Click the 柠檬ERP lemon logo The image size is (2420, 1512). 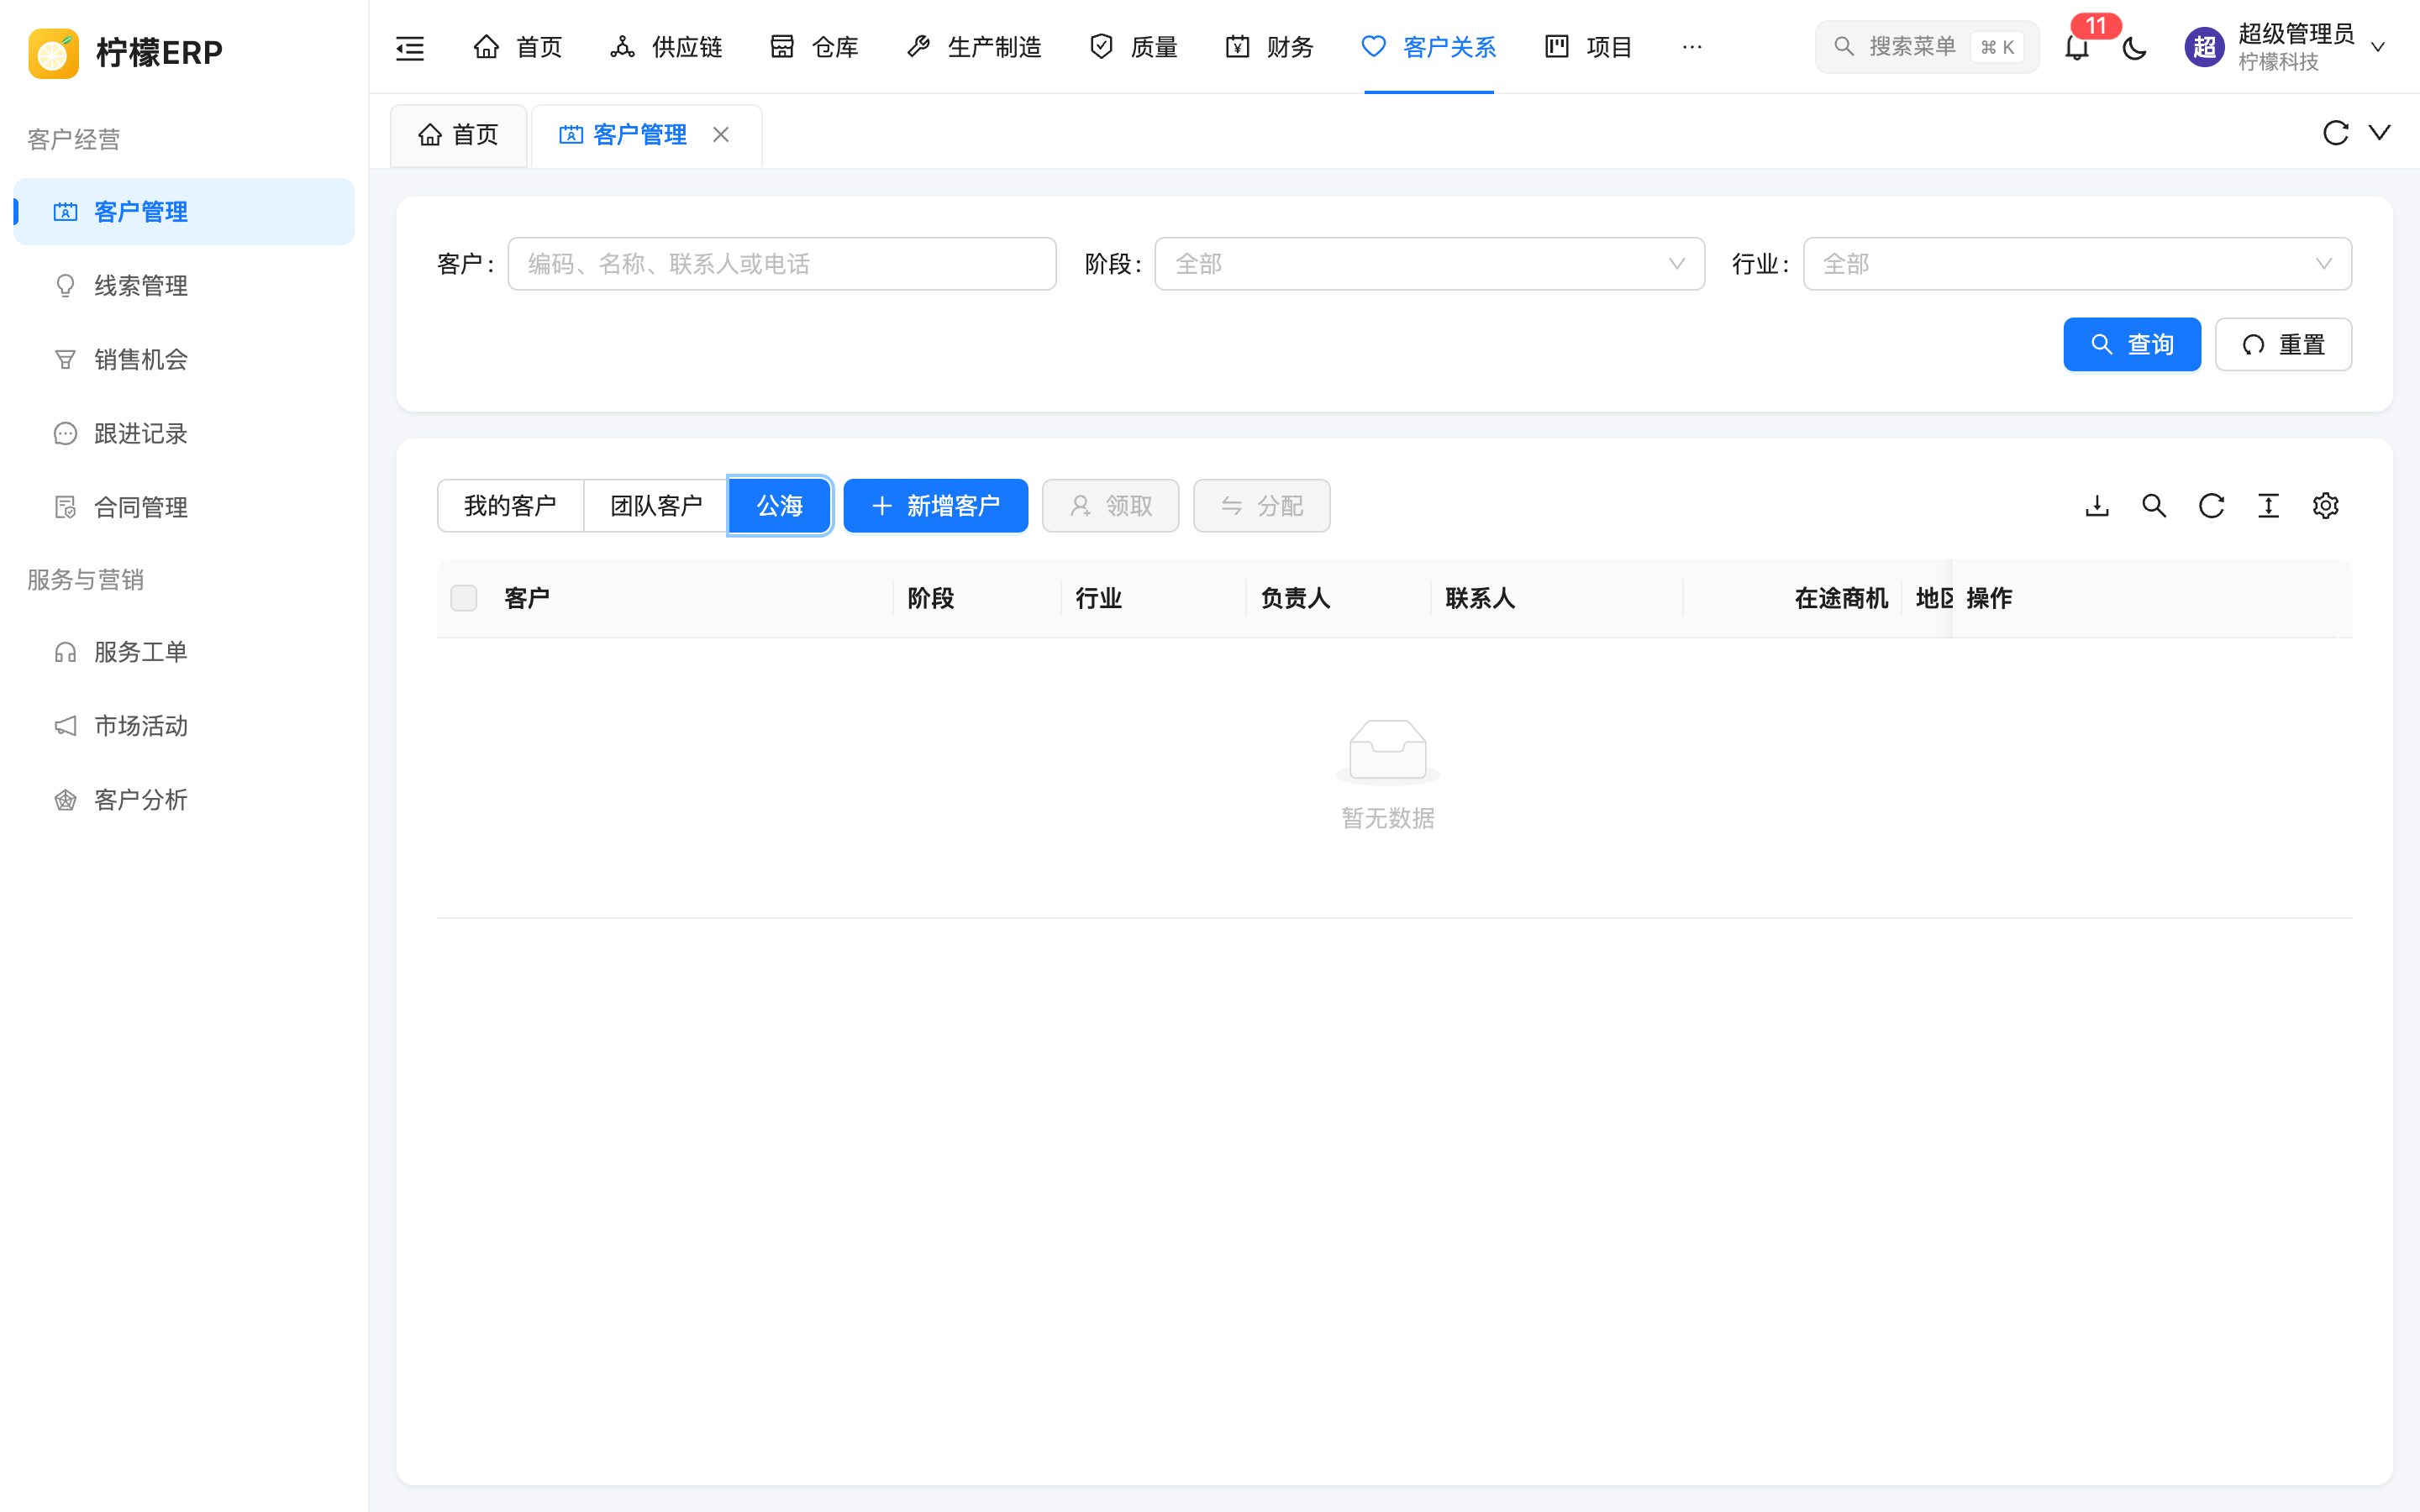(x=54, y=52)
